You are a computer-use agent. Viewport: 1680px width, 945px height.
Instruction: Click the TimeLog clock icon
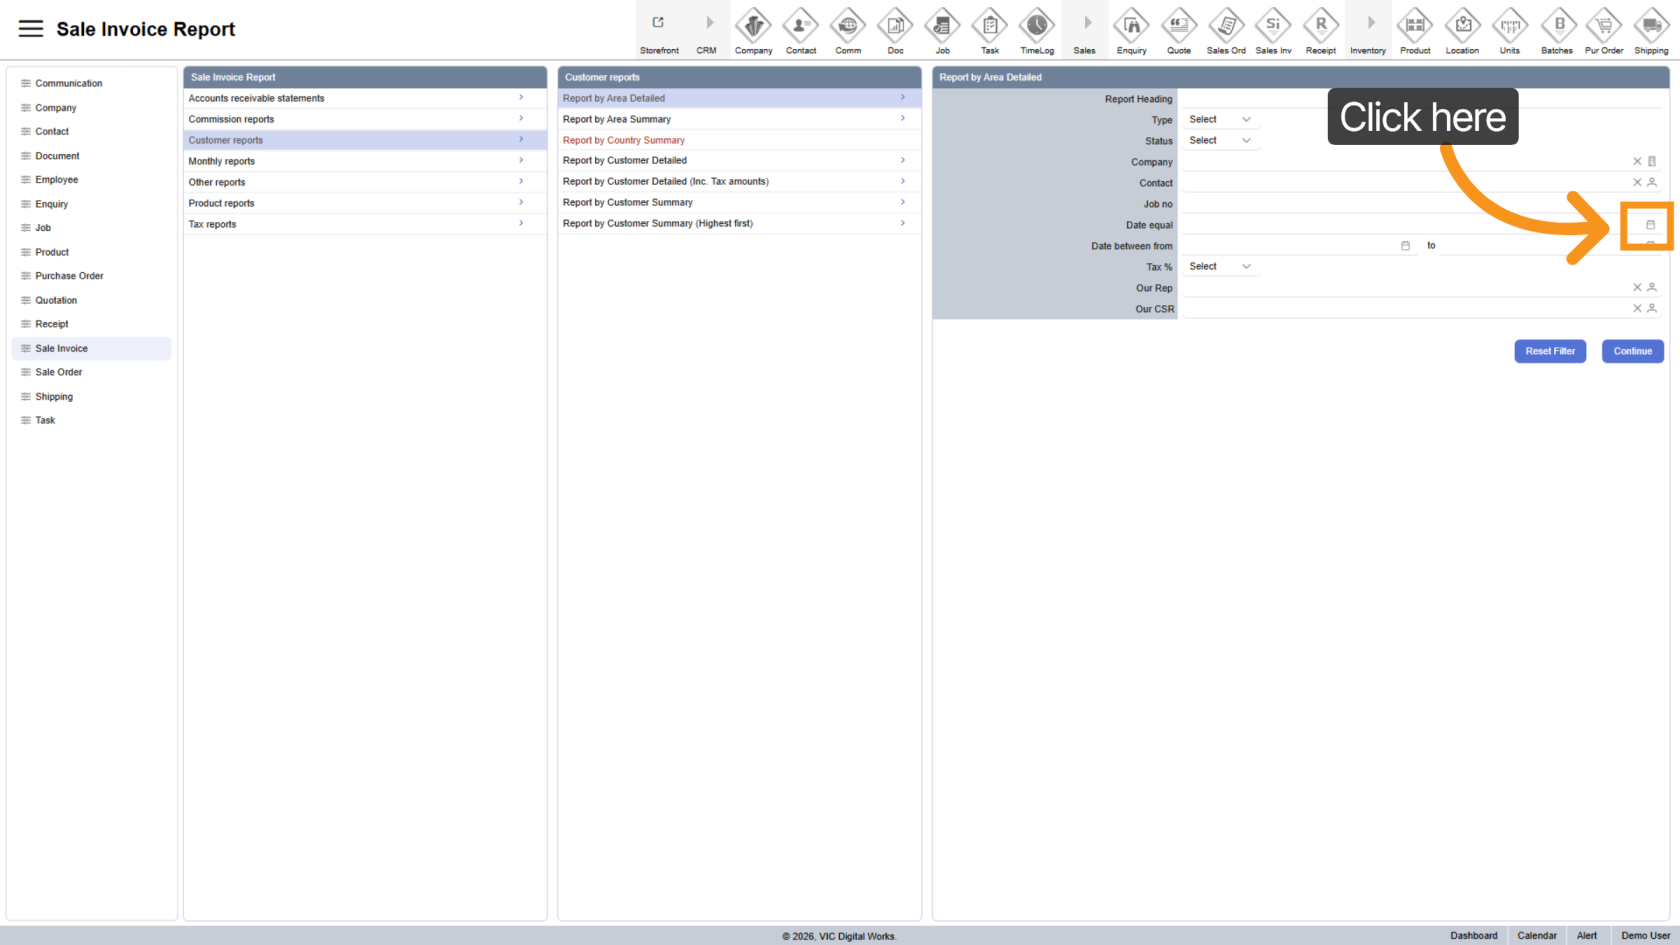pos(1037,26)
